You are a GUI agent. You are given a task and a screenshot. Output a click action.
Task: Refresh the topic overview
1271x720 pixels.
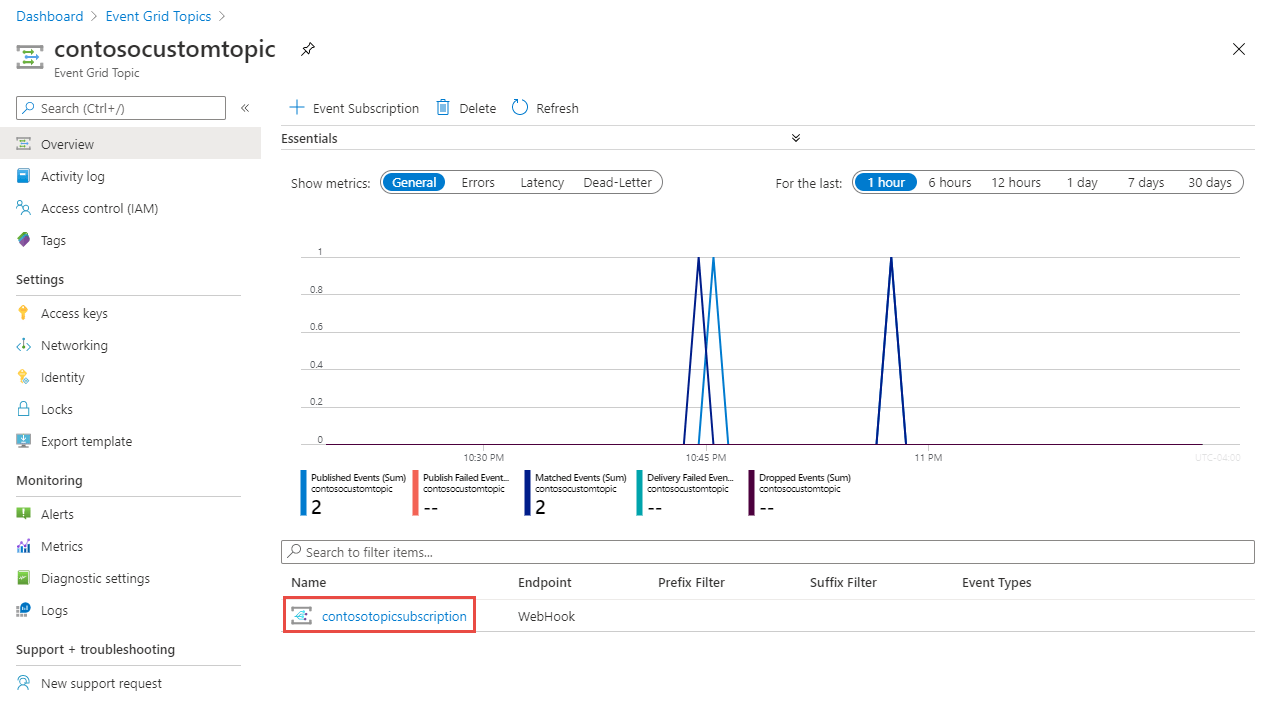(x=545, y=107)
